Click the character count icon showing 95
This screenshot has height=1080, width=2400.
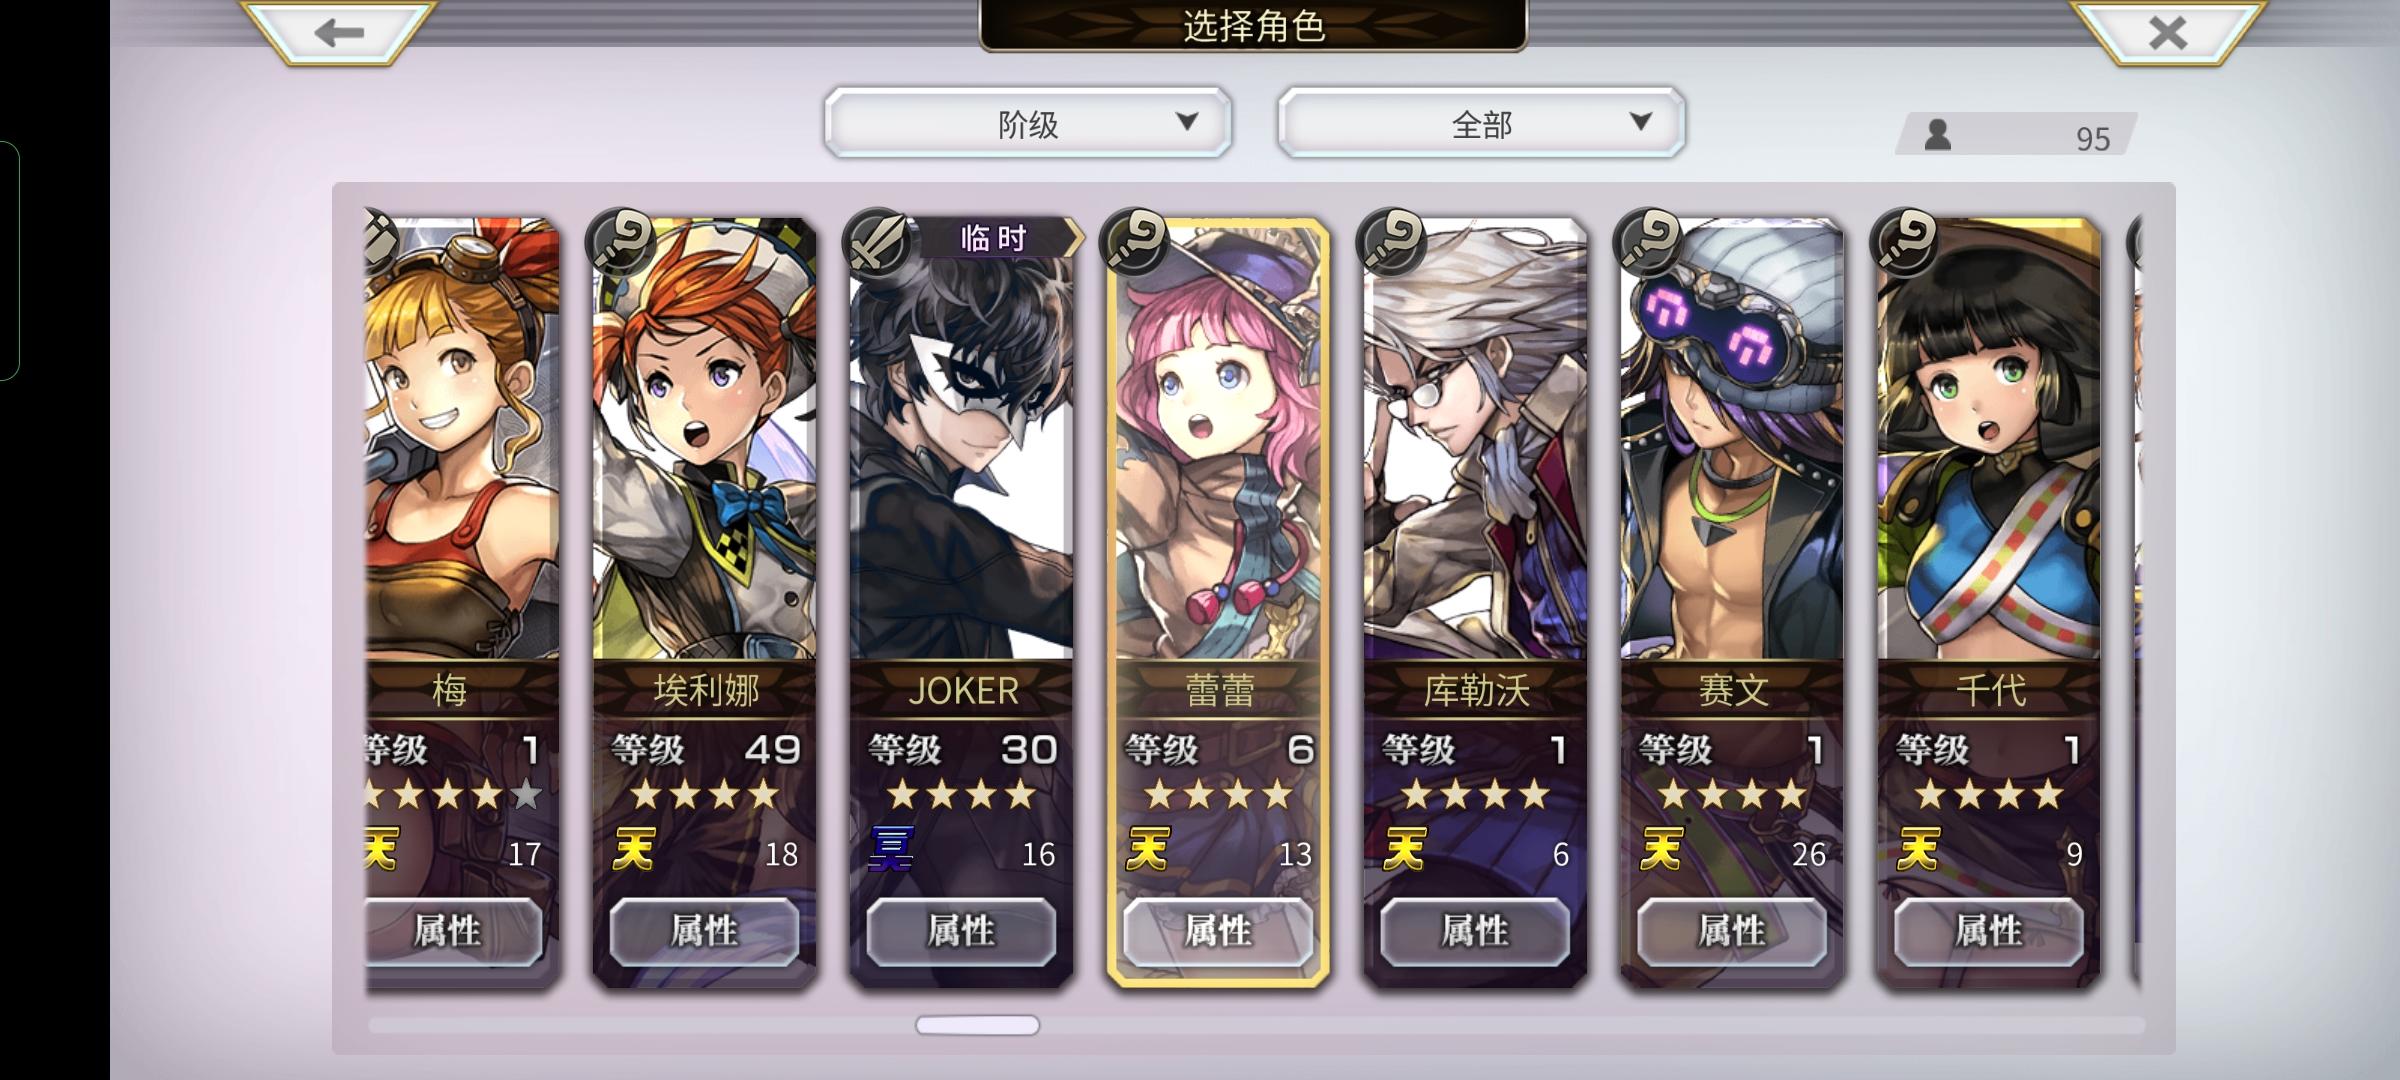click(x=1938, y=134)
